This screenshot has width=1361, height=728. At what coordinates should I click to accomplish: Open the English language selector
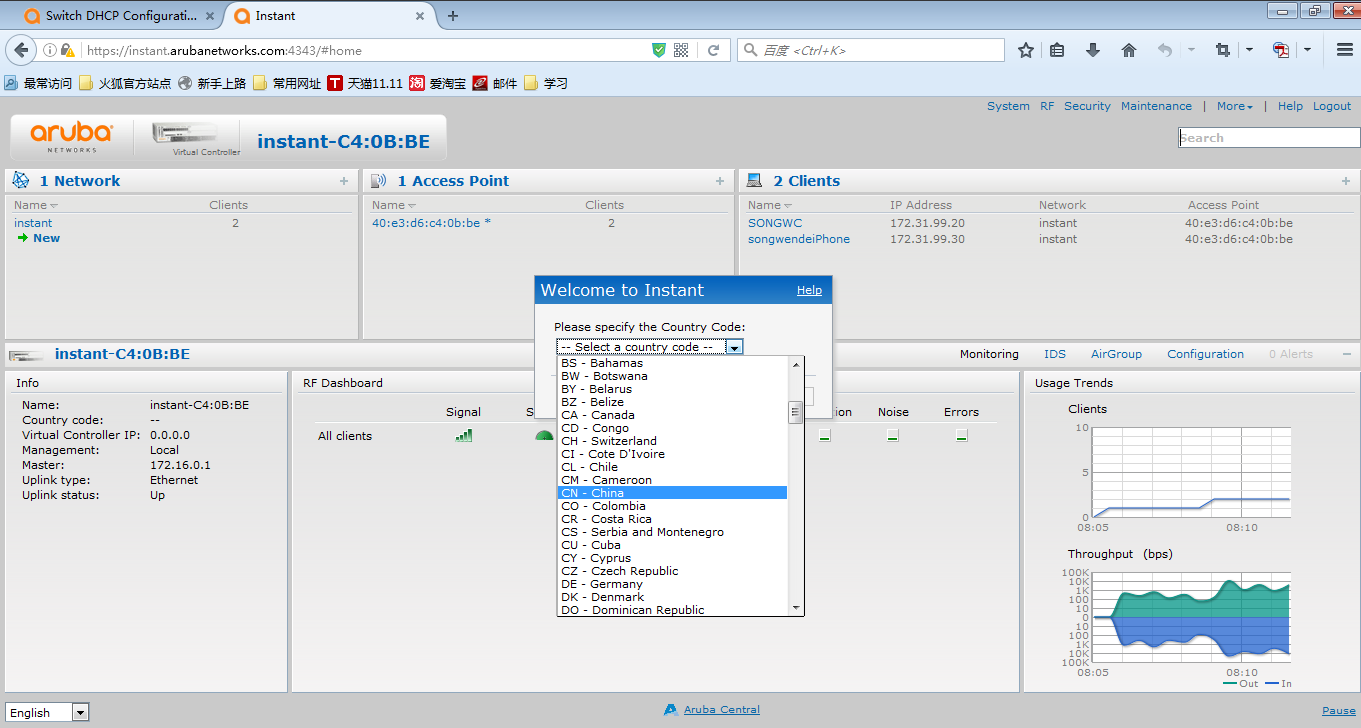click(x=47, y=712)
